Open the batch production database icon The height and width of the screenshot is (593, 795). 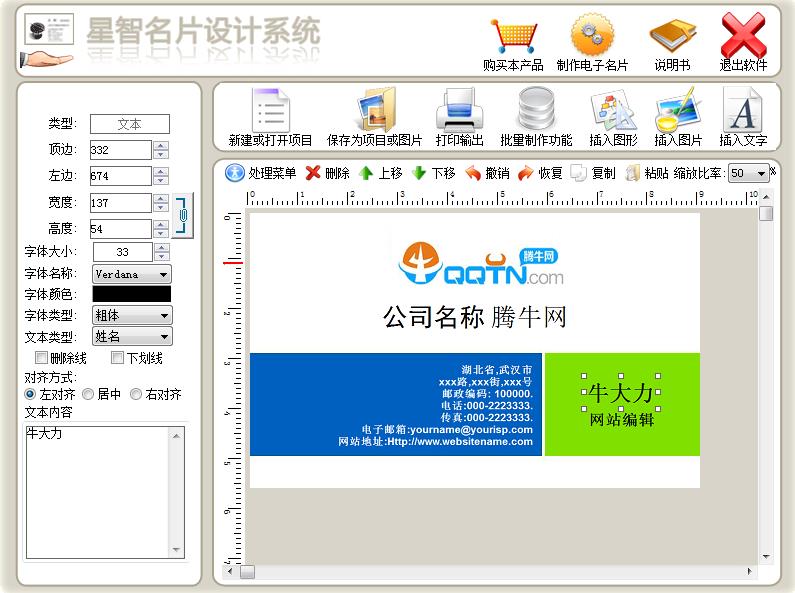point(536,110)
